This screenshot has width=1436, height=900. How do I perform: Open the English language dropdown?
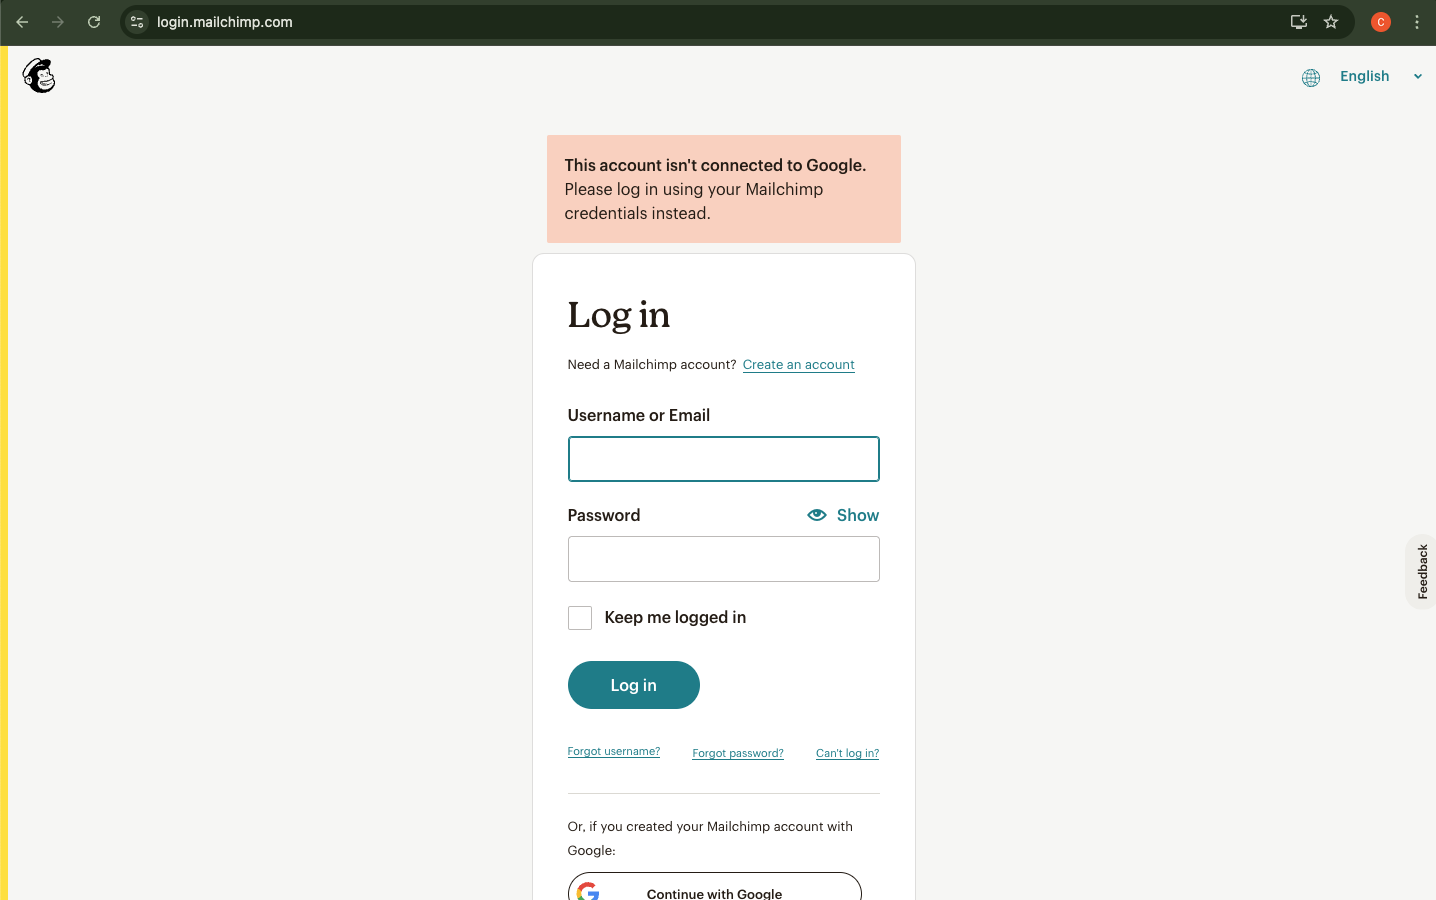(x=1364, y=76)
